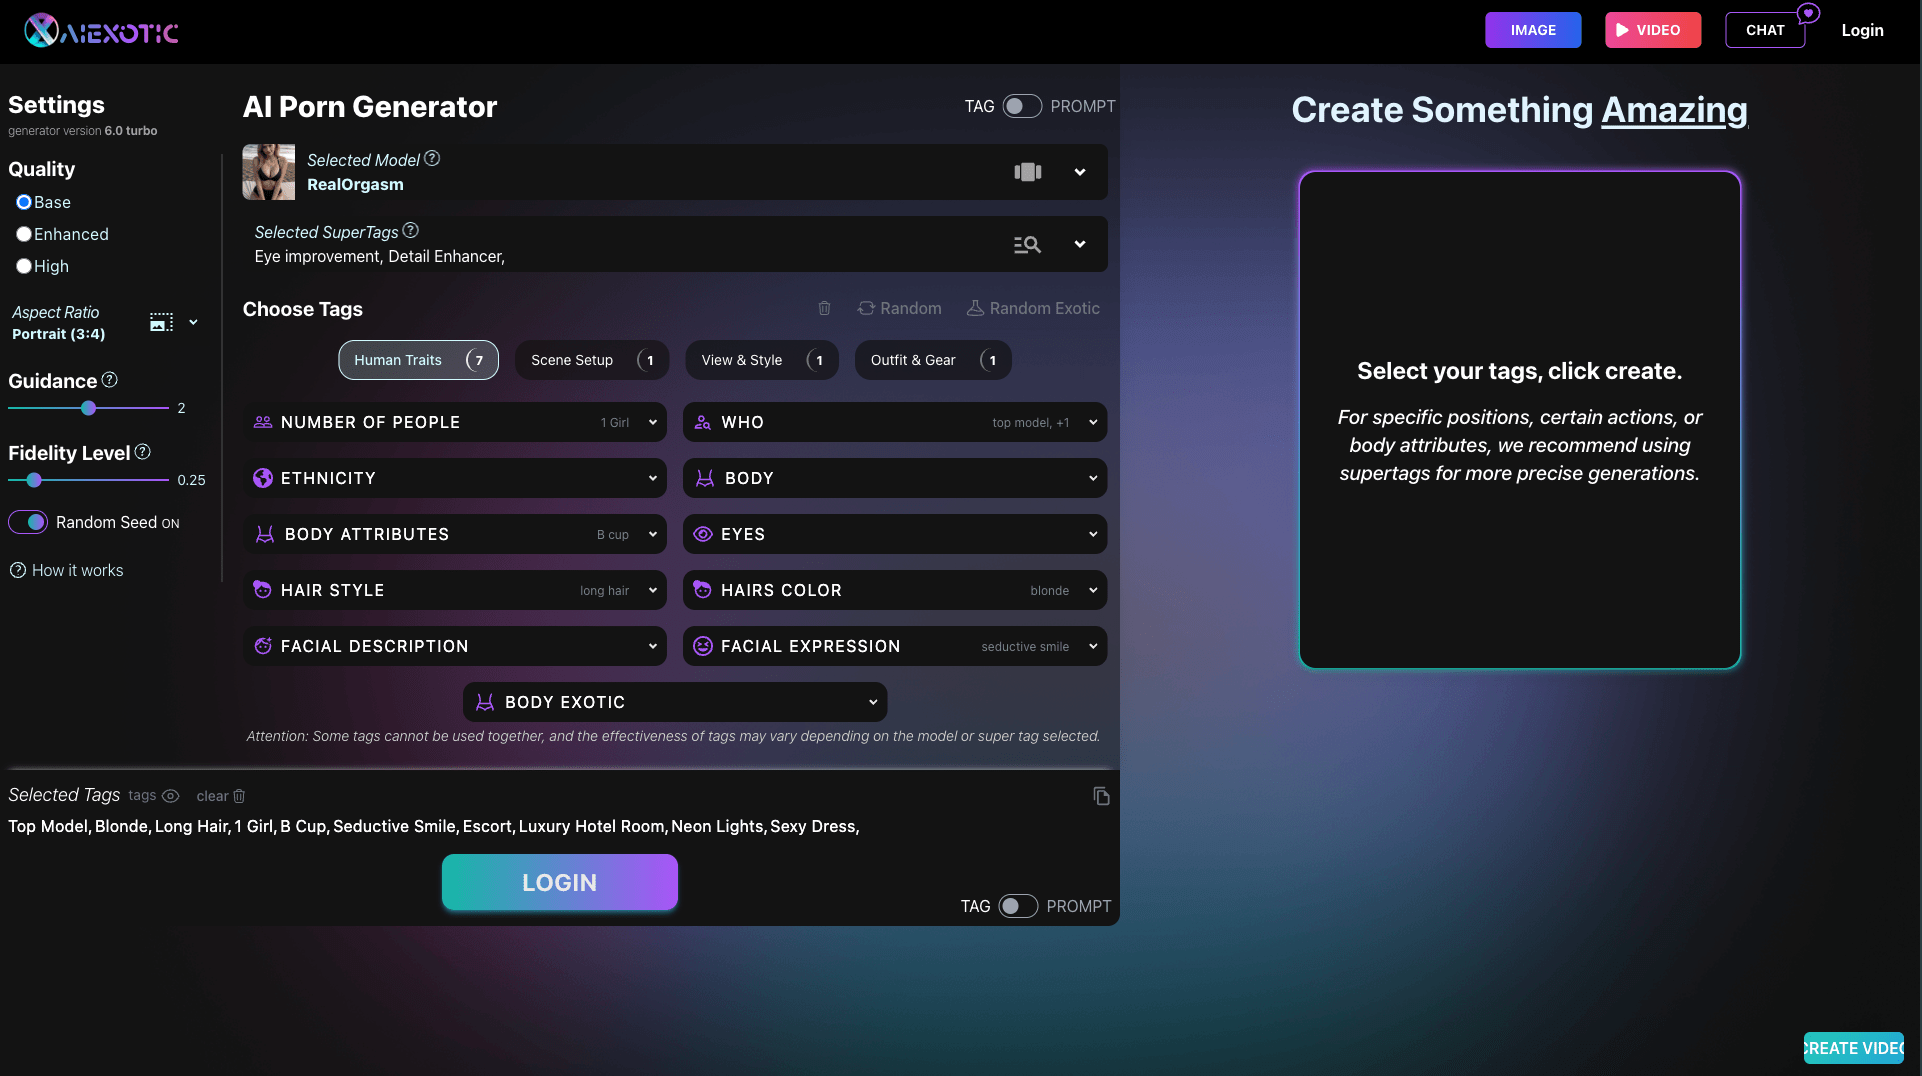The width and height of the screenshot is (1922, 1076).
Task: Open the Hair Style dropdown
Action: click(x=455, y=590)
